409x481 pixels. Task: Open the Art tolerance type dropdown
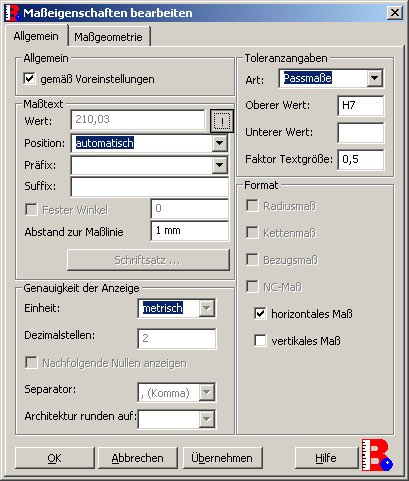point(375,78)
